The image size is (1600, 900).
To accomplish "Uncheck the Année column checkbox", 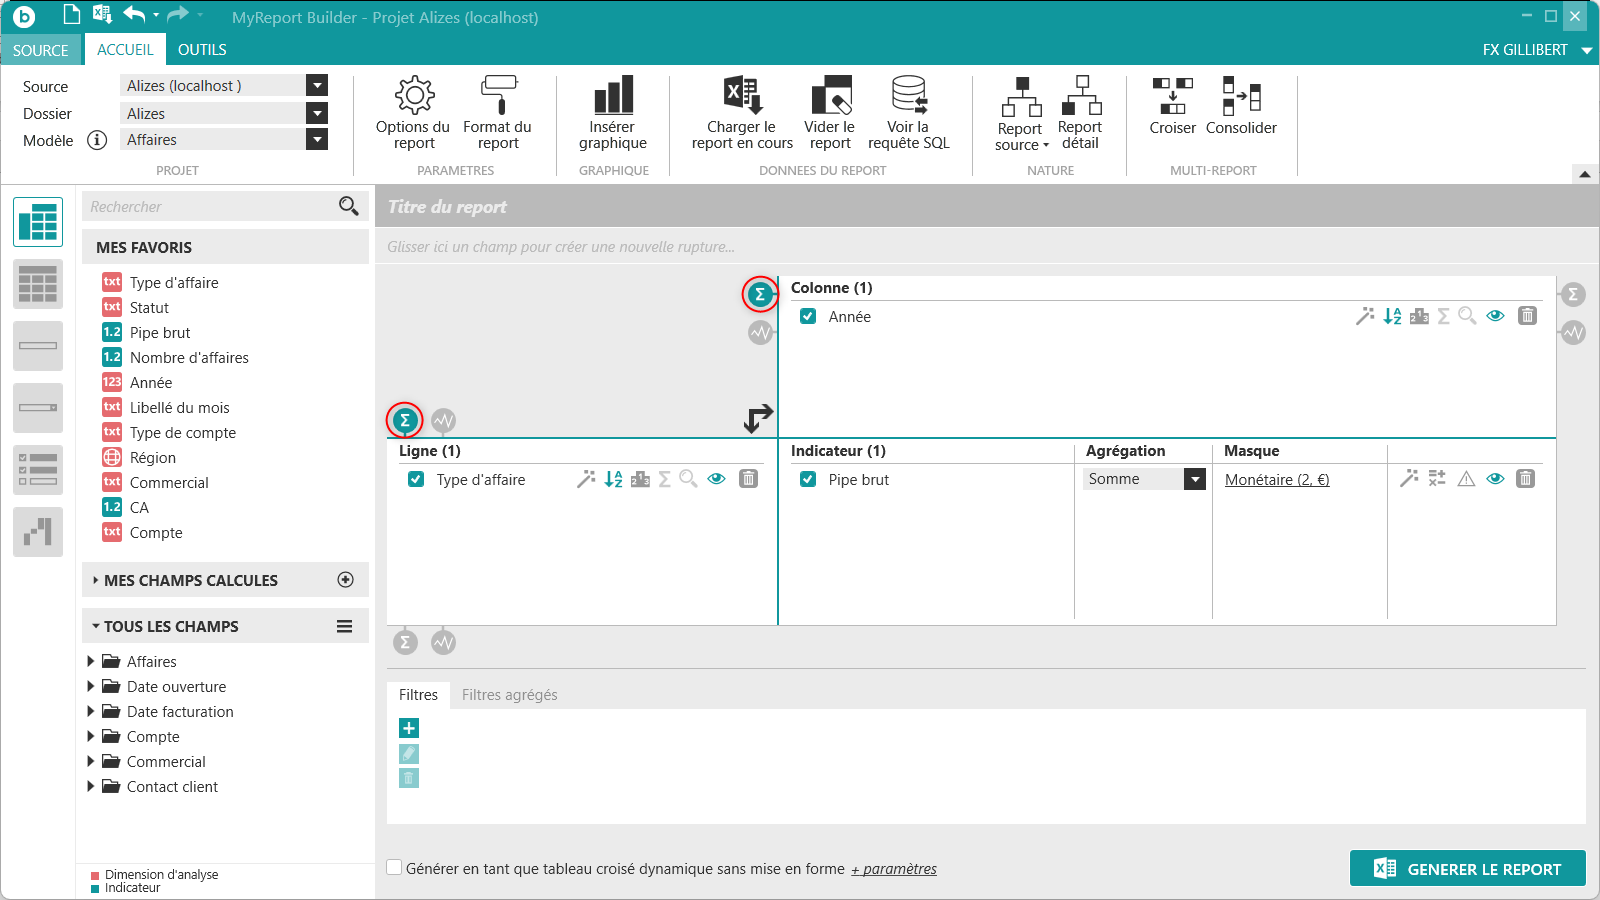I will point(808,316).
